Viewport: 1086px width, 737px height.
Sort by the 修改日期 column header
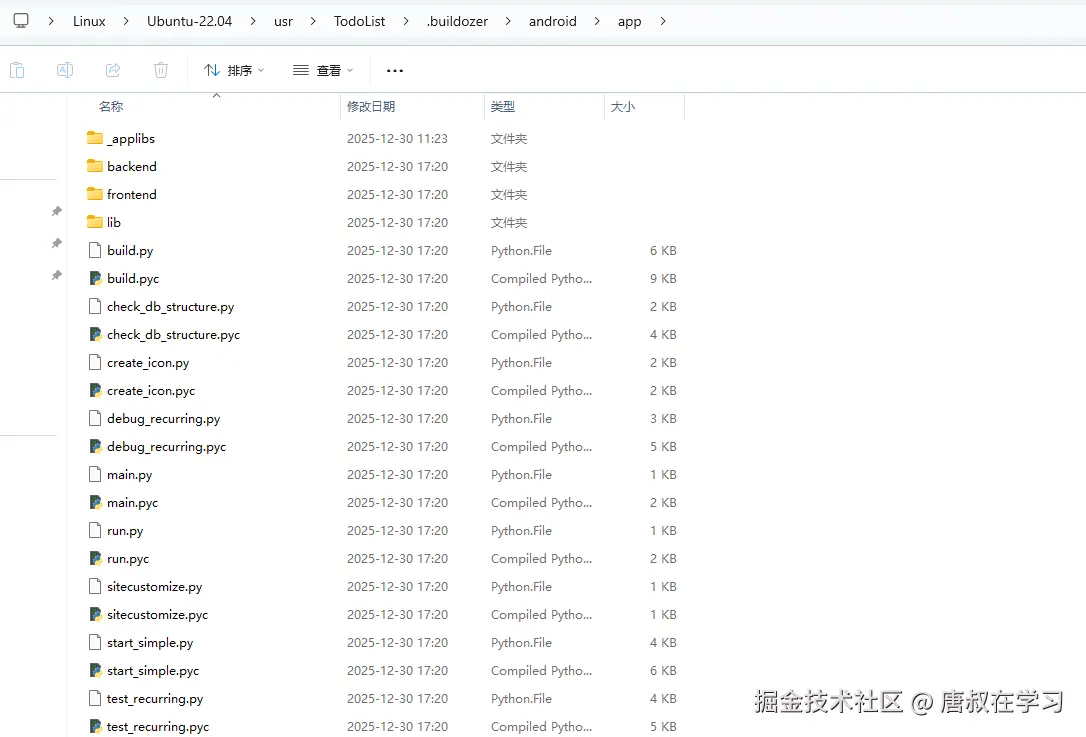click(371, 106)
